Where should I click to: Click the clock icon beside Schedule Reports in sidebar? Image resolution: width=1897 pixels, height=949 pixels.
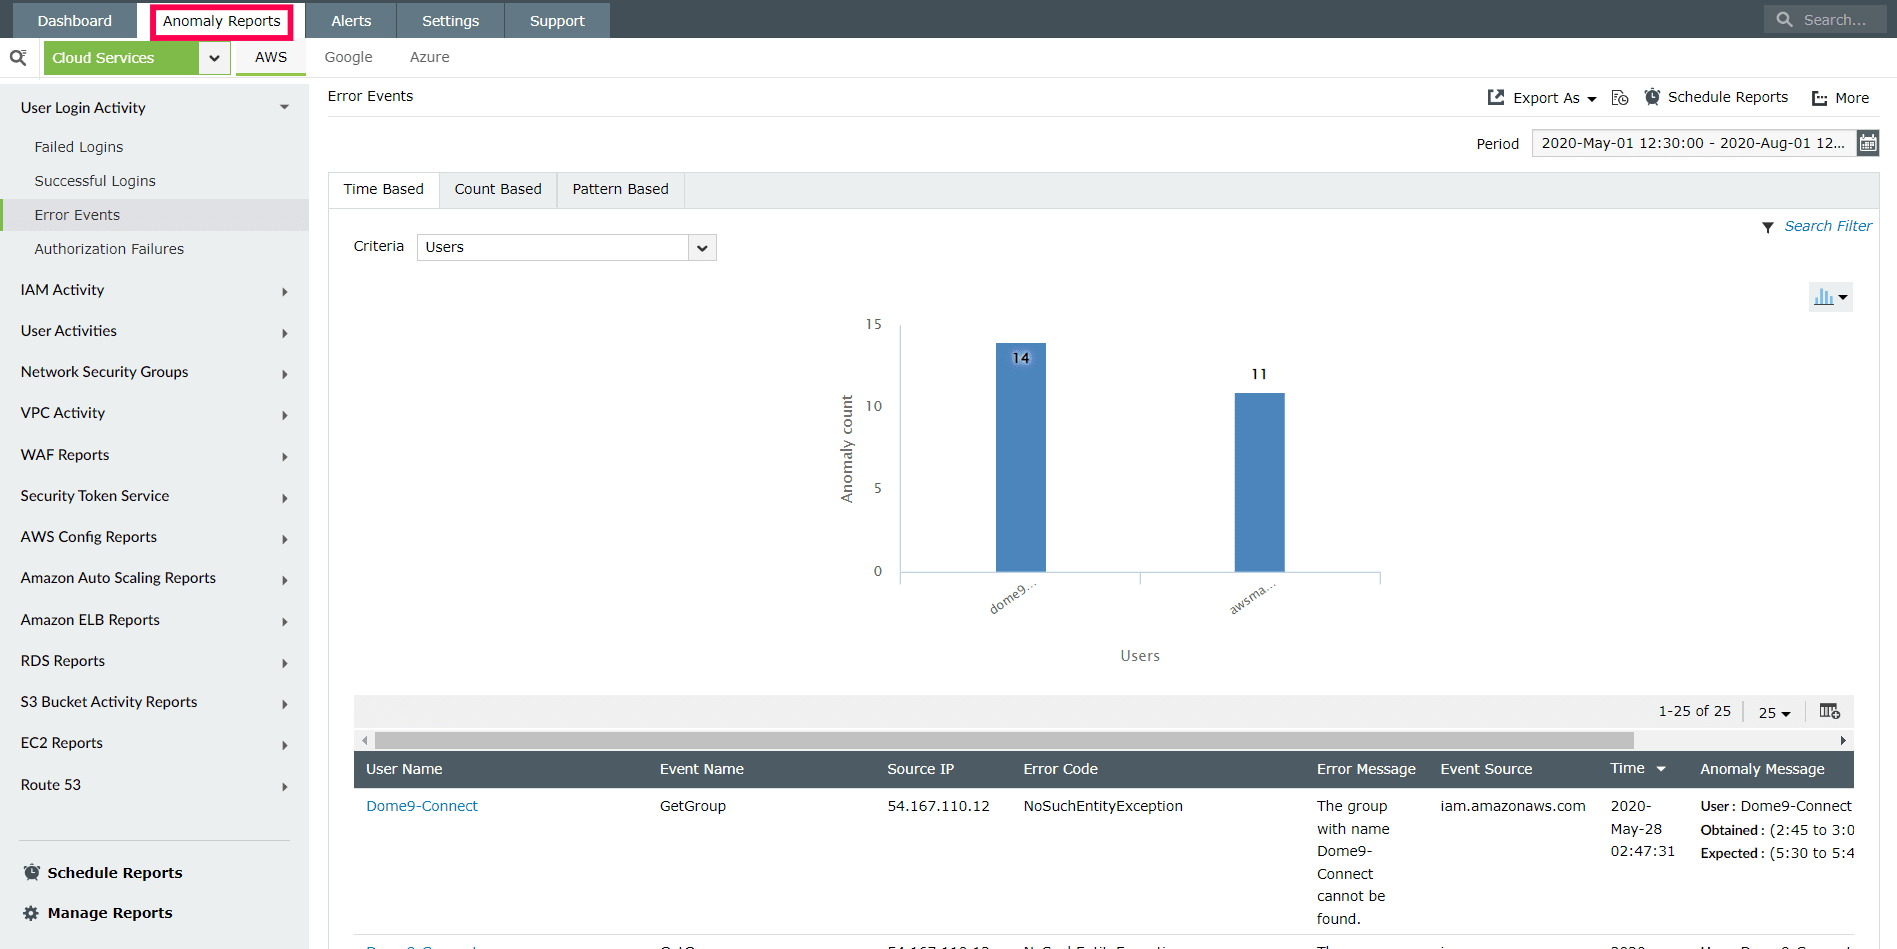[x=31, y=871]
